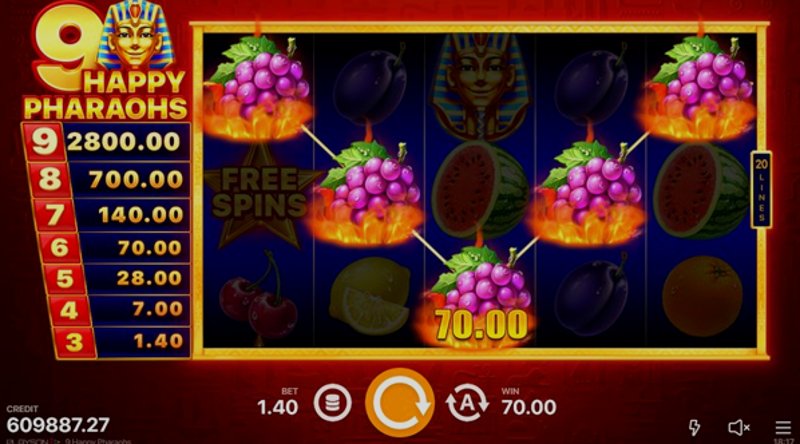Click the cherries symbol in the bottom-left reel

pyautogui.click(x=259, y=297)
